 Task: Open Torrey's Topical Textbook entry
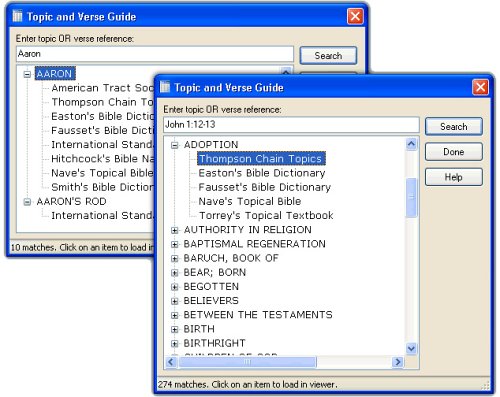click(266, 215)
